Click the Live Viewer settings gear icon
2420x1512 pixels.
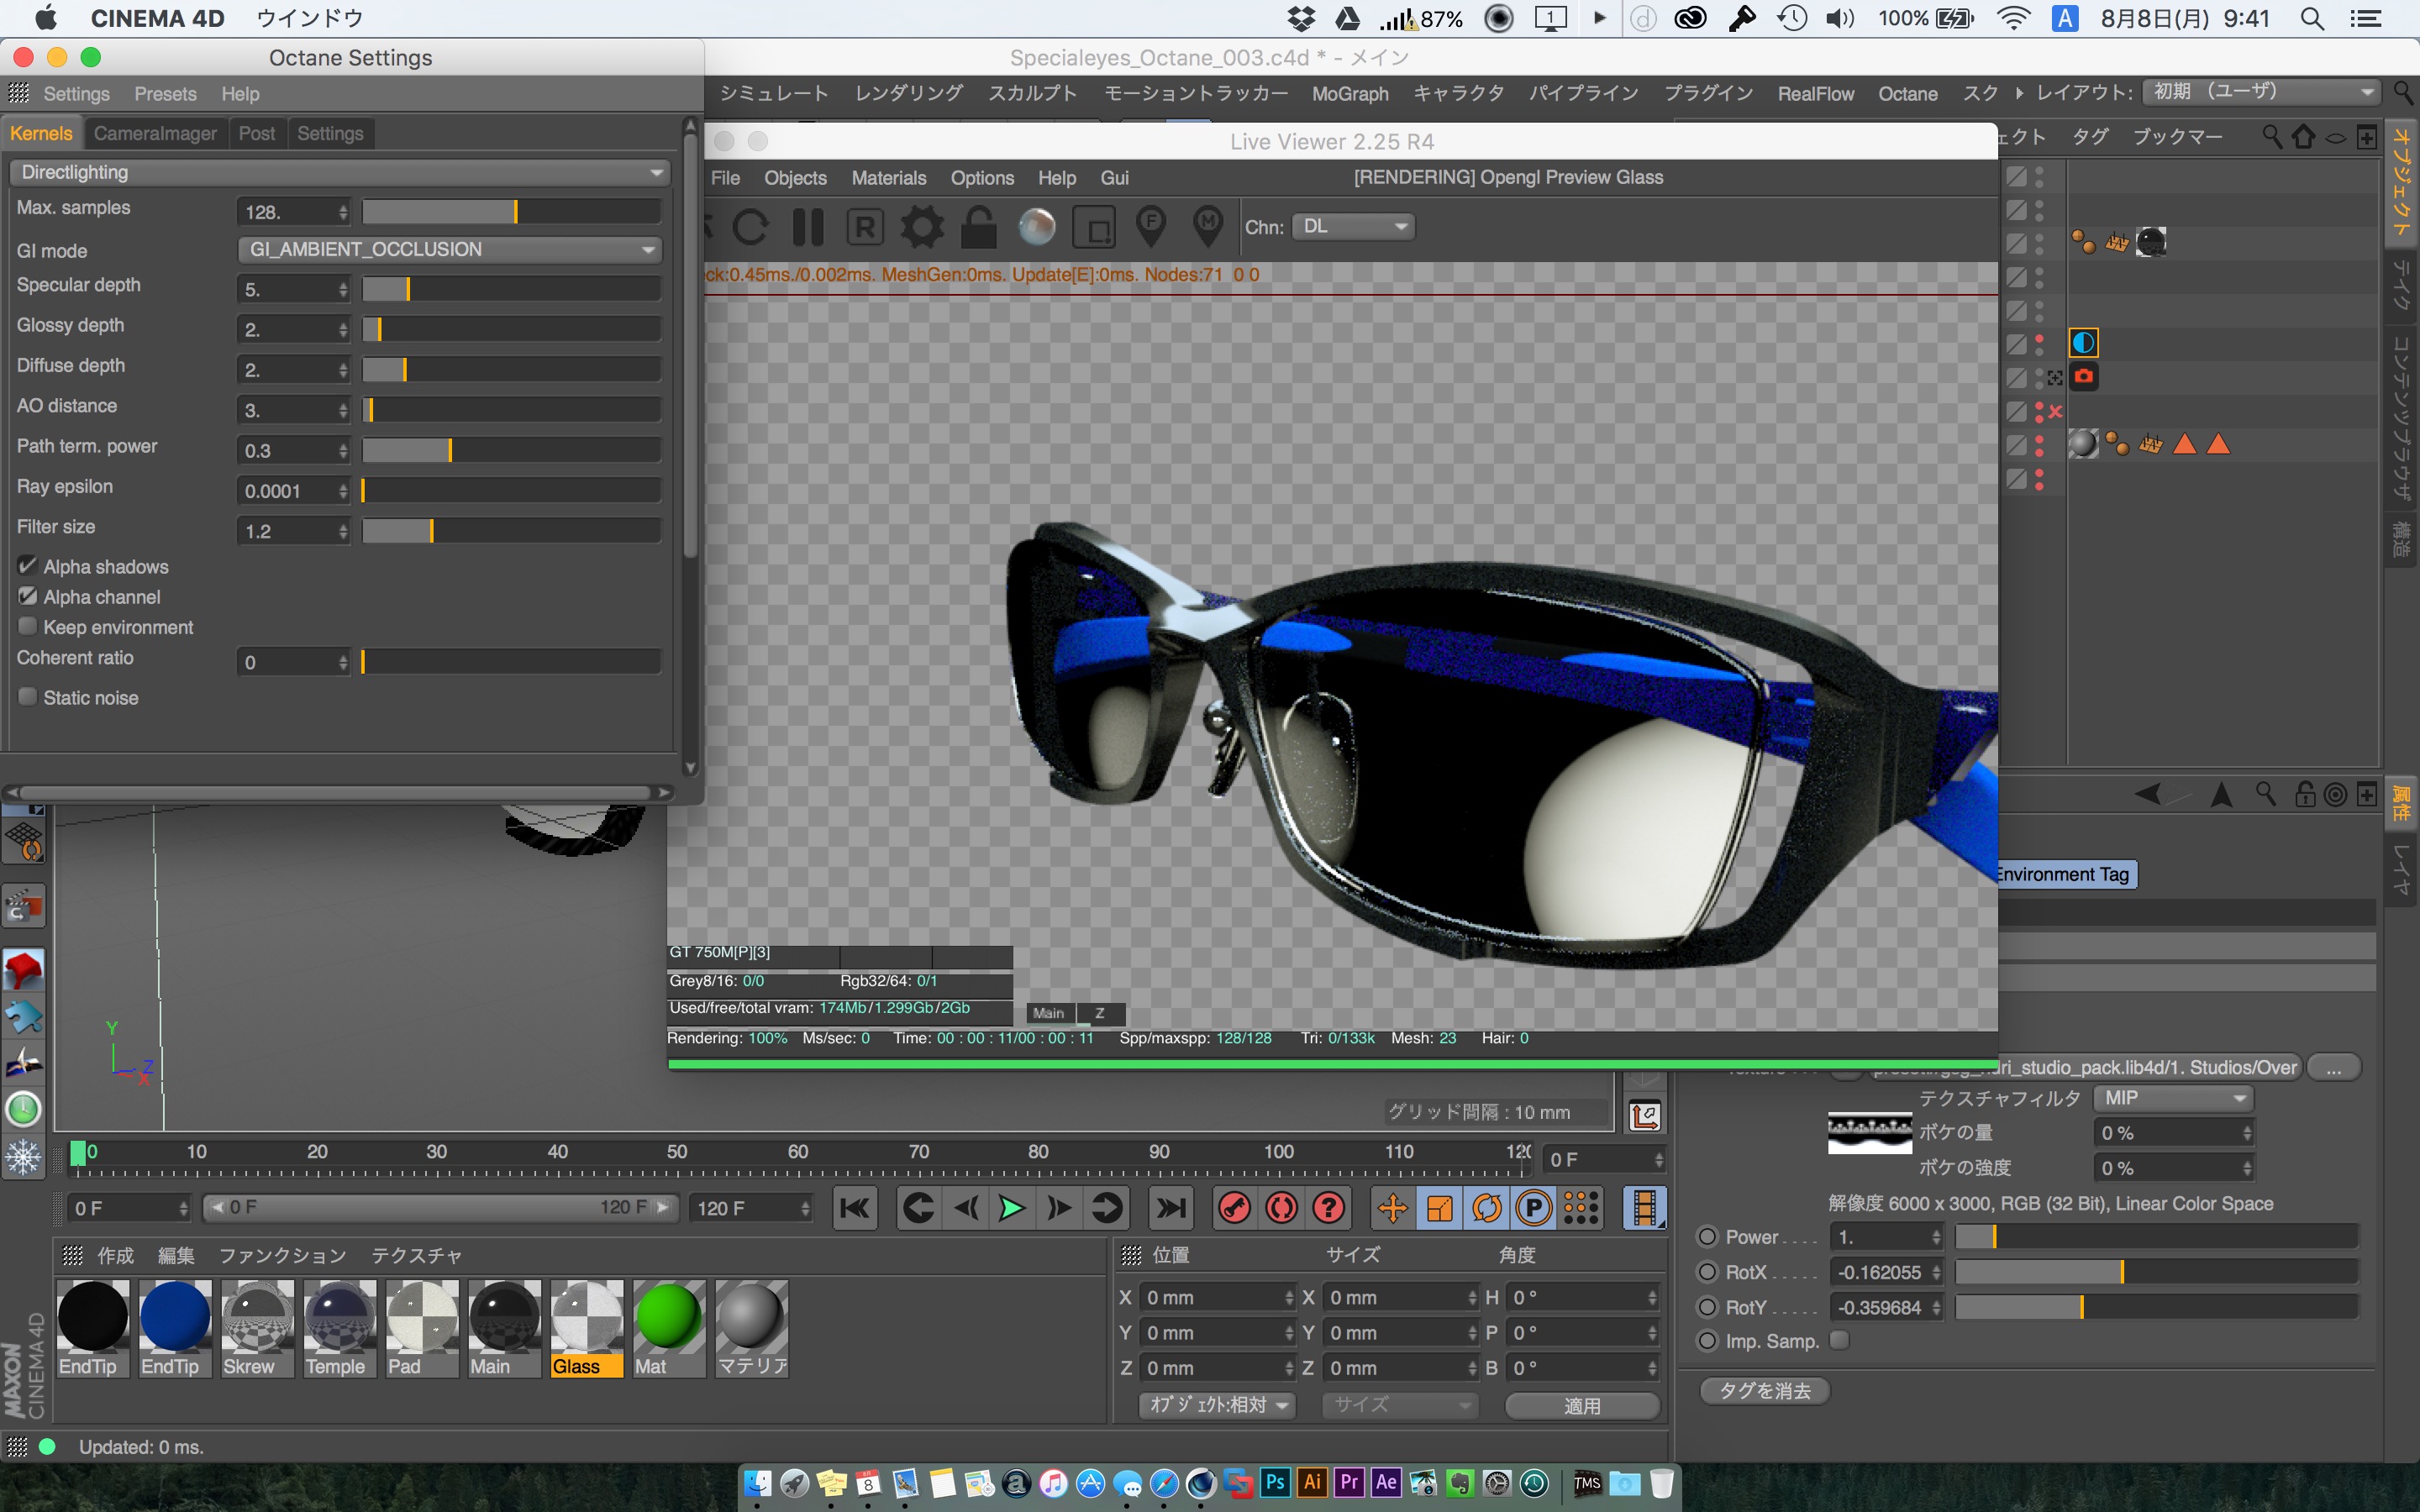[x=921, y=227]
